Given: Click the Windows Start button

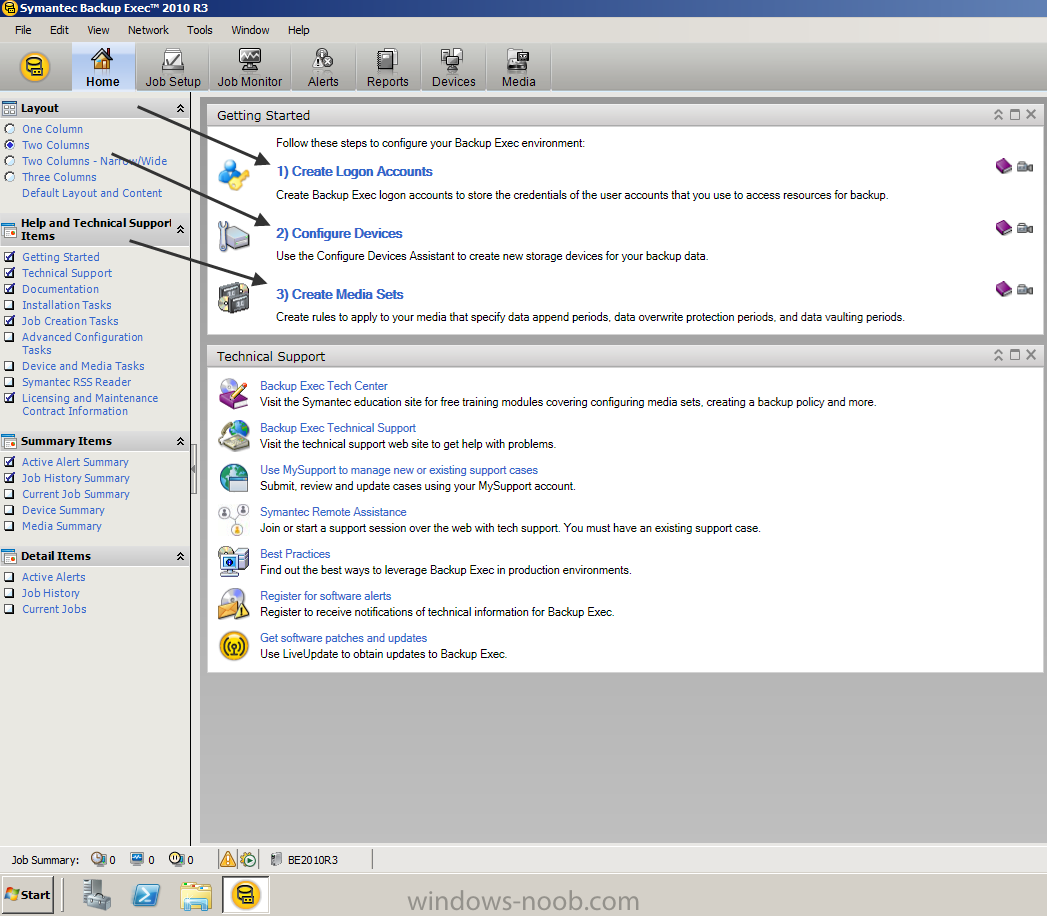Looking at the screenshot, I should [27, 895].
